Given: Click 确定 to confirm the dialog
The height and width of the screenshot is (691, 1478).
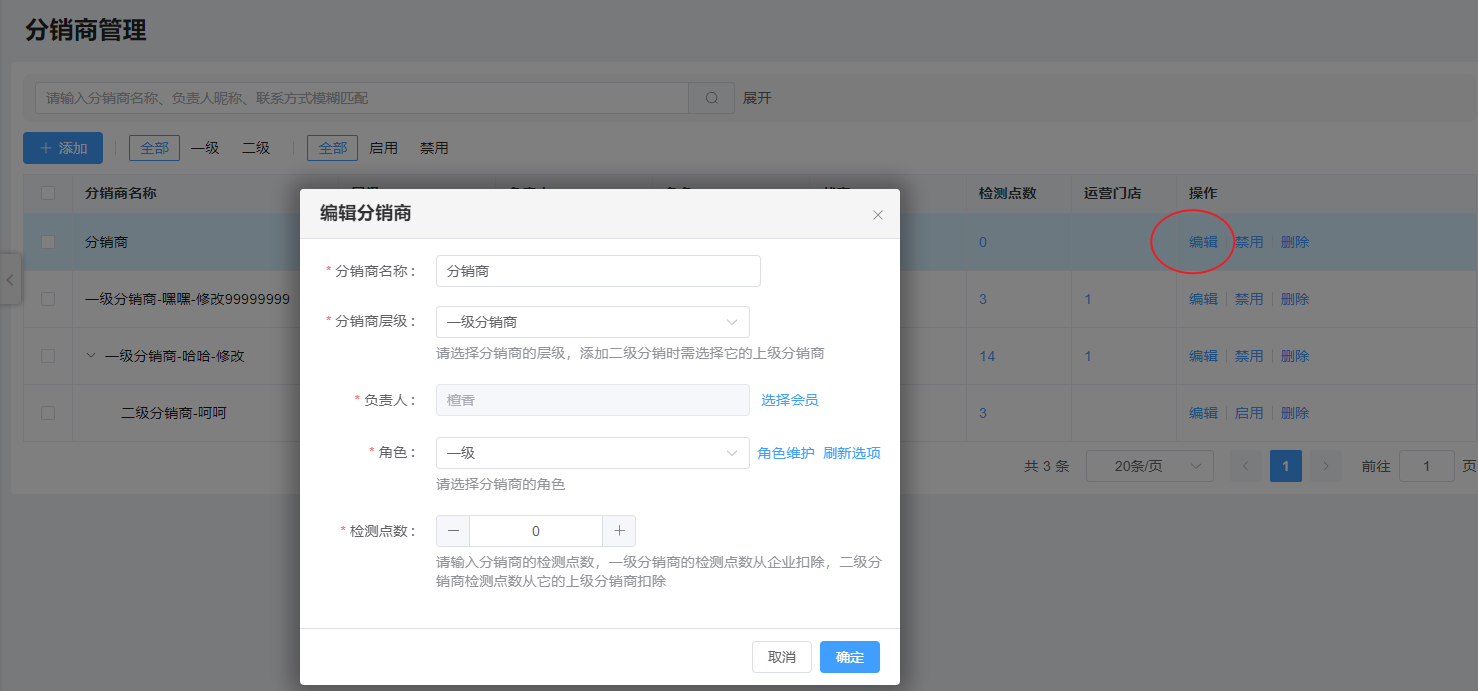Looking at the screenshot, I should tap(850, 657).
